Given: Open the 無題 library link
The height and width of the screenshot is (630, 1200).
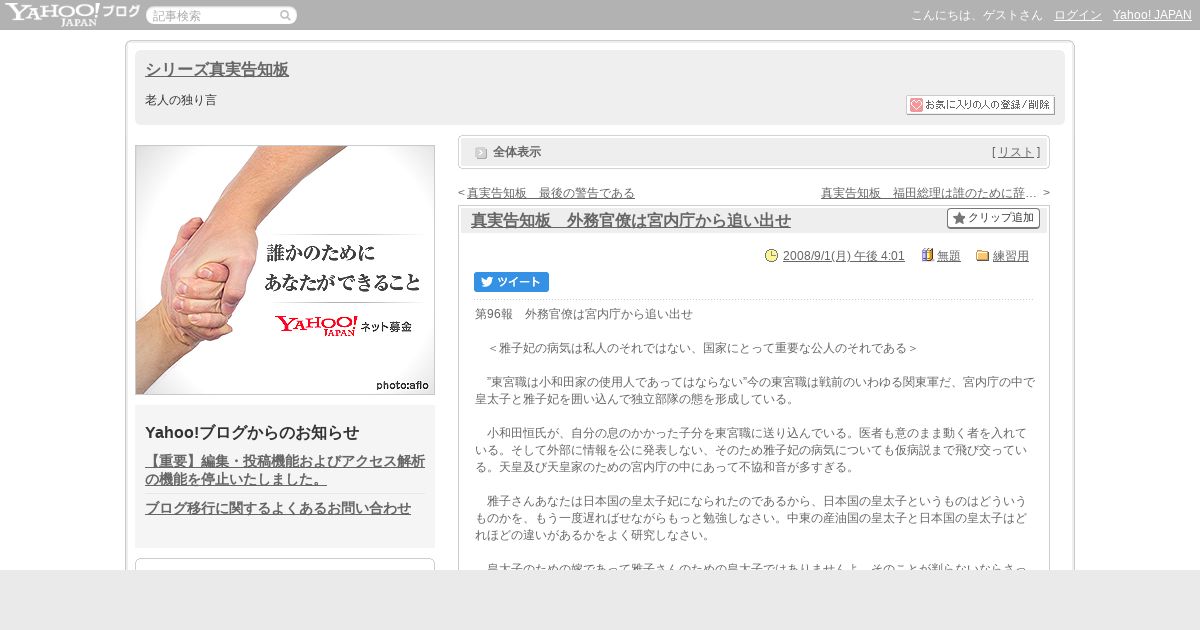Looking at the screenshot, I should coord(949,256).
